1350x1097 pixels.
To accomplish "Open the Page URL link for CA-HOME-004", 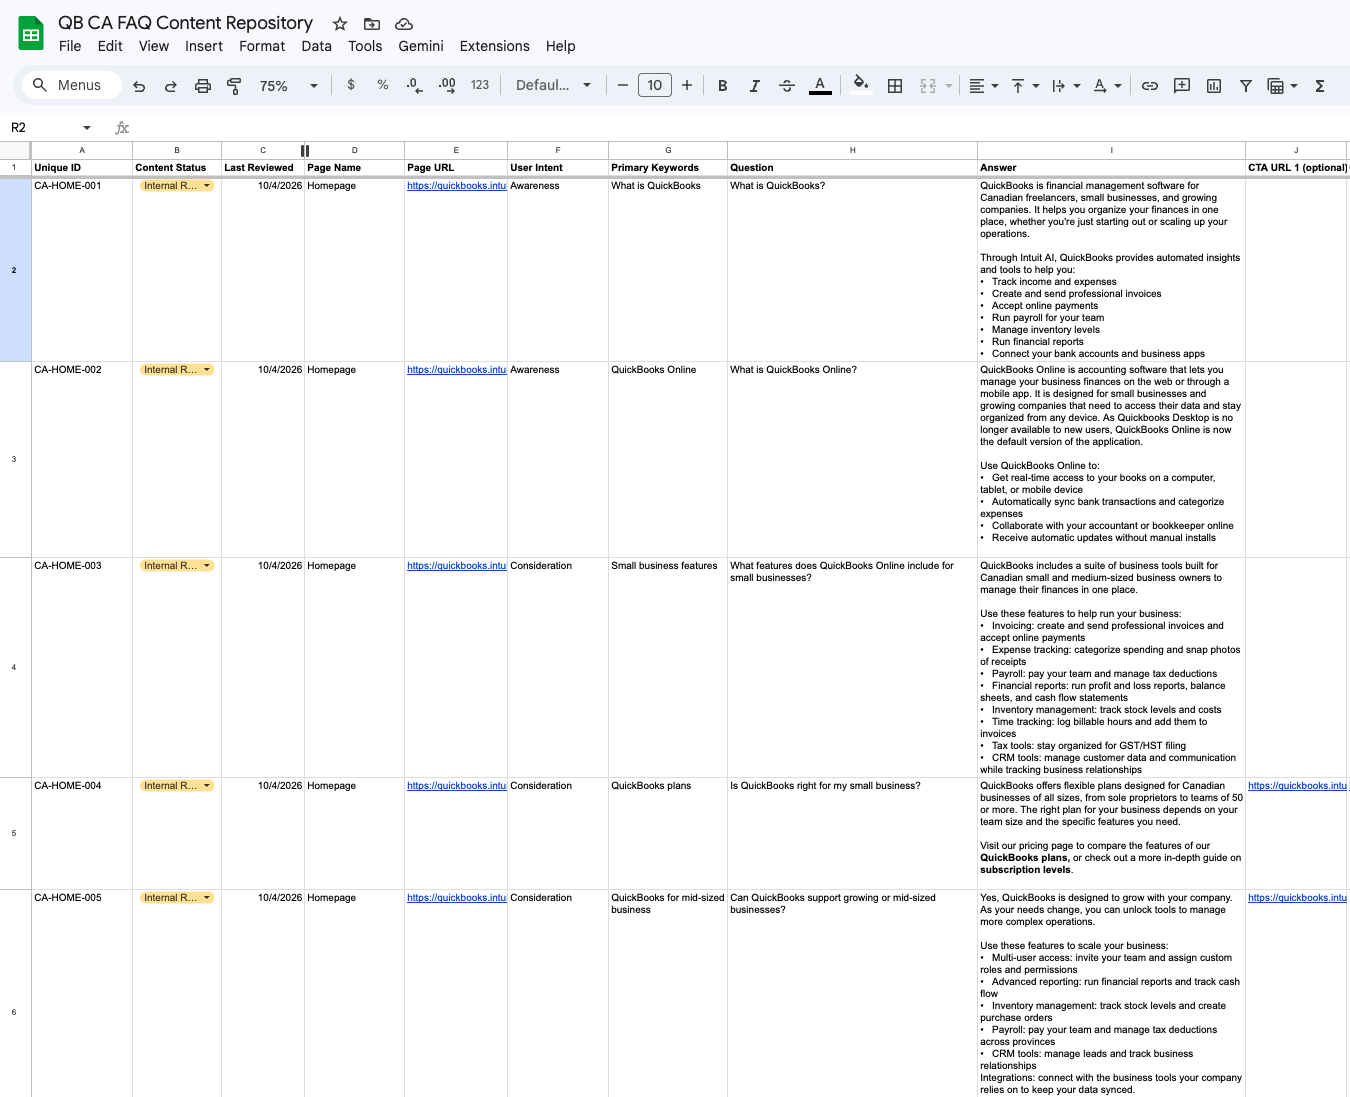I will pos(456,786).
